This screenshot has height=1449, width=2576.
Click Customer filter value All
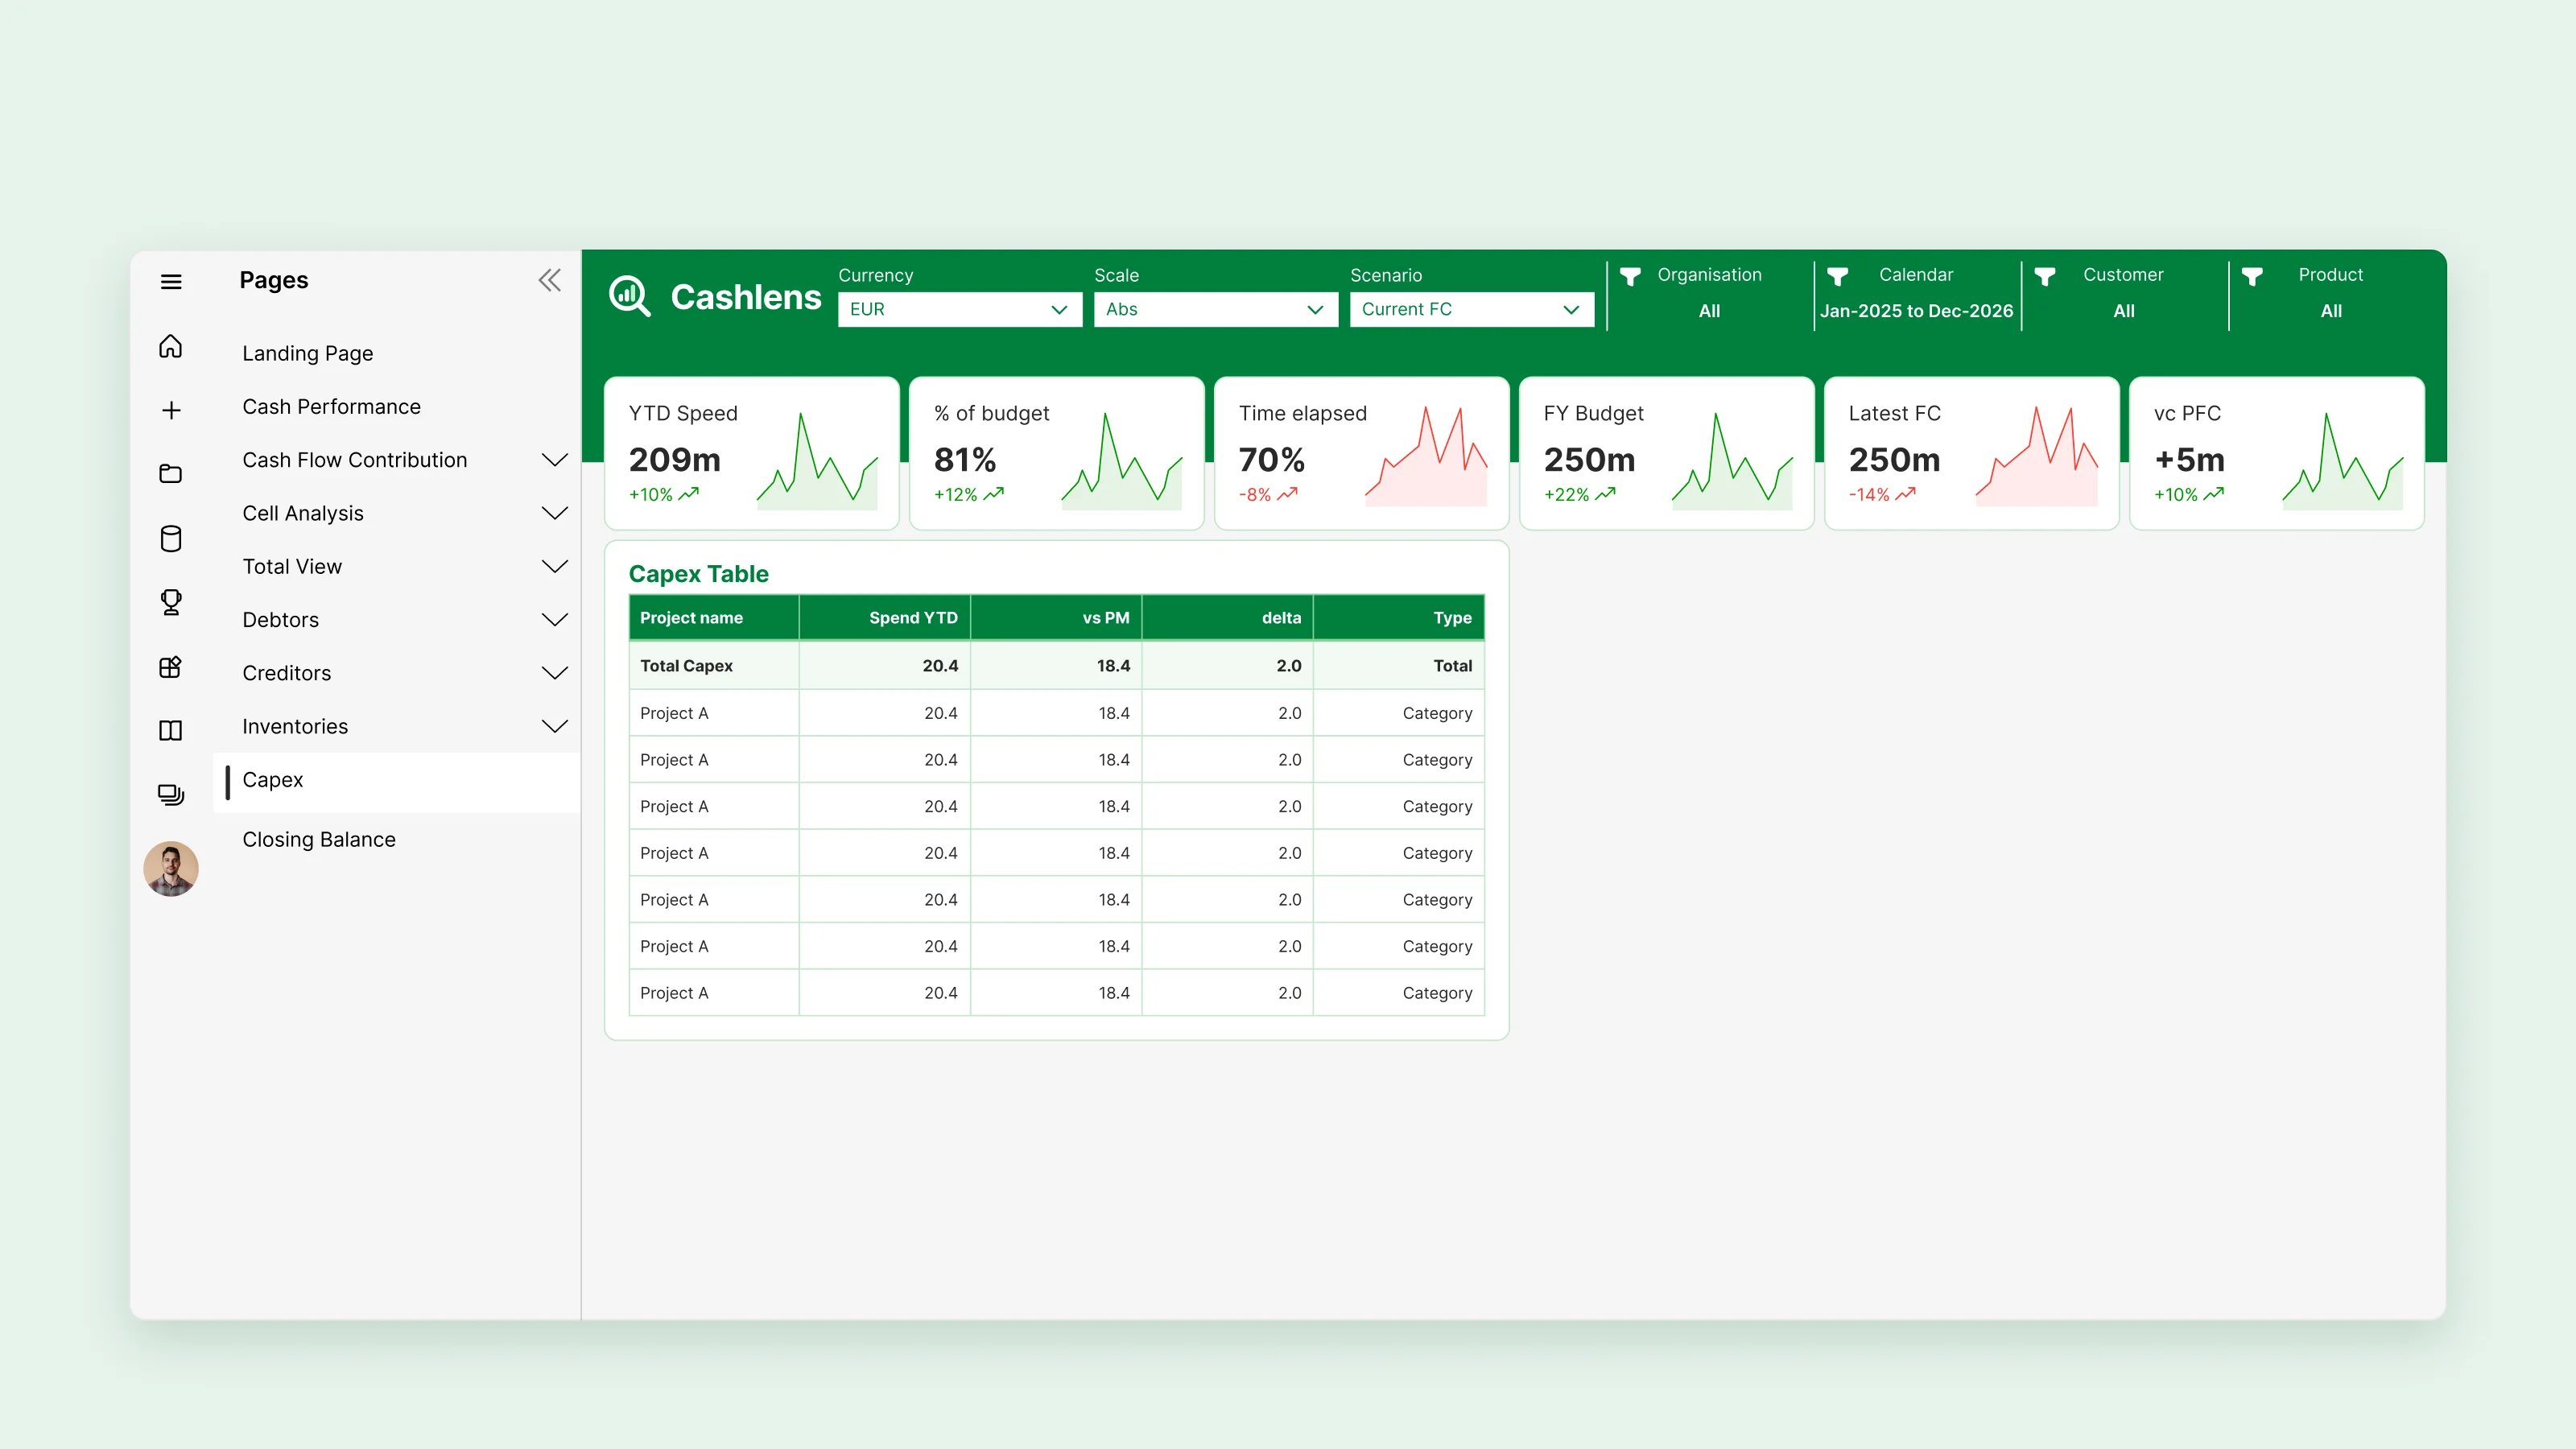coord(2124,311)
